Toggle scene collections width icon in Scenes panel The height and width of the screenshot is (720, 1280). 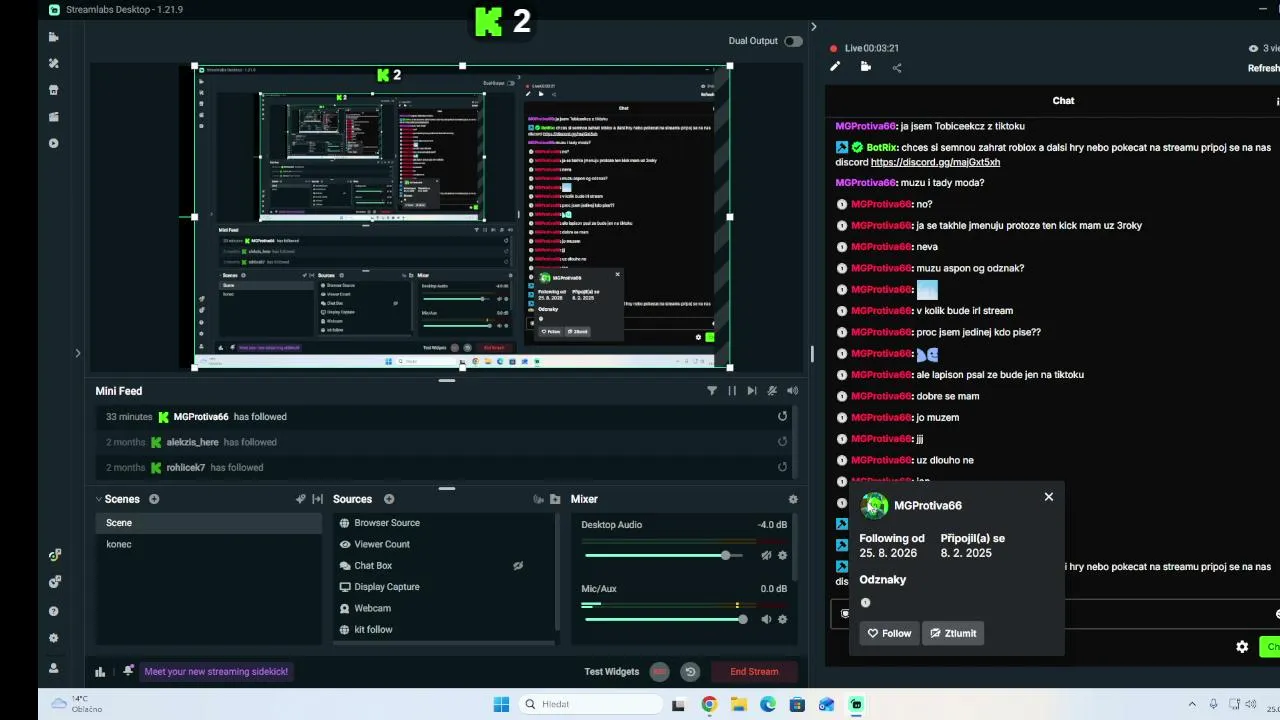click(317, 499)
